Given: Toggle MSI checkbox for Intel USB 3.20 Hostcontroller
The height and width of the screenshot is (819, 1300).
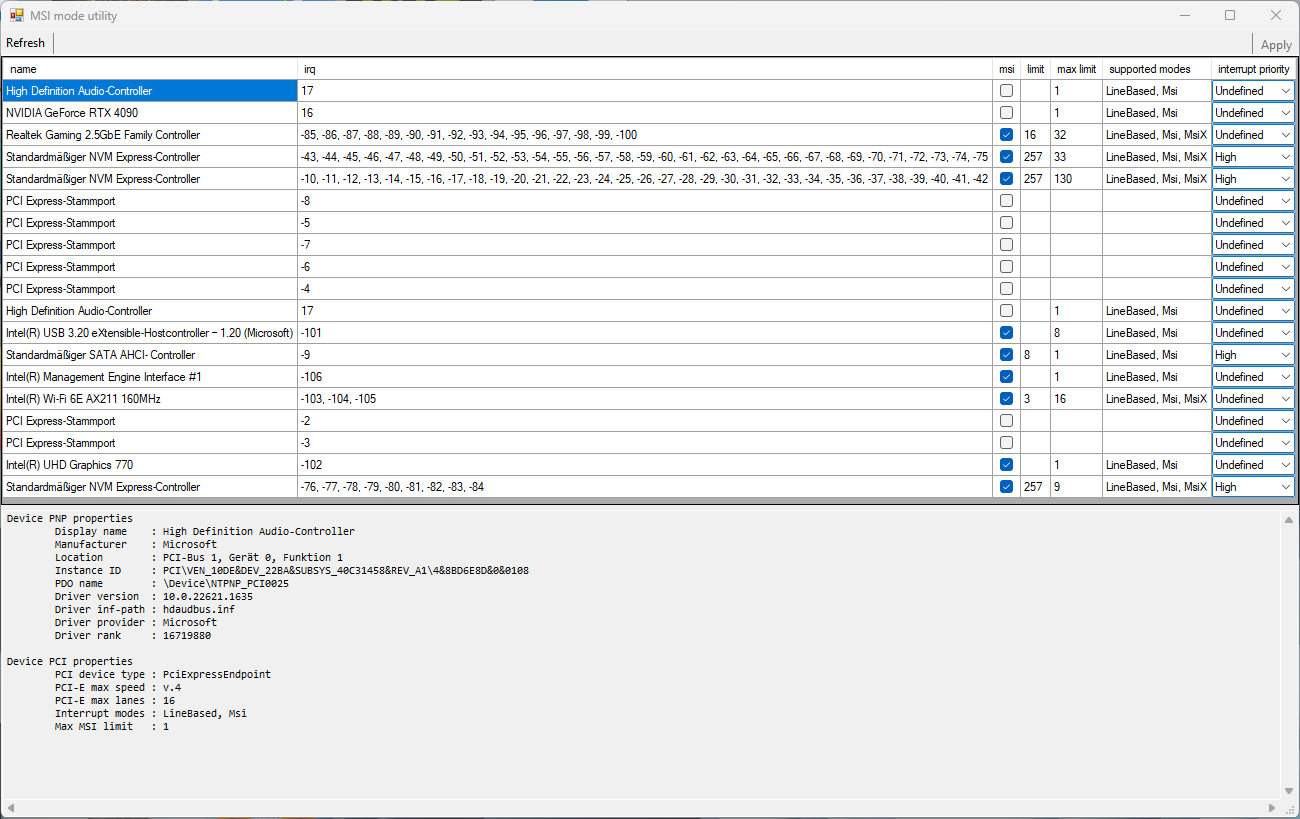Looking at the screenshot, I should click(x=1006, y=333).
